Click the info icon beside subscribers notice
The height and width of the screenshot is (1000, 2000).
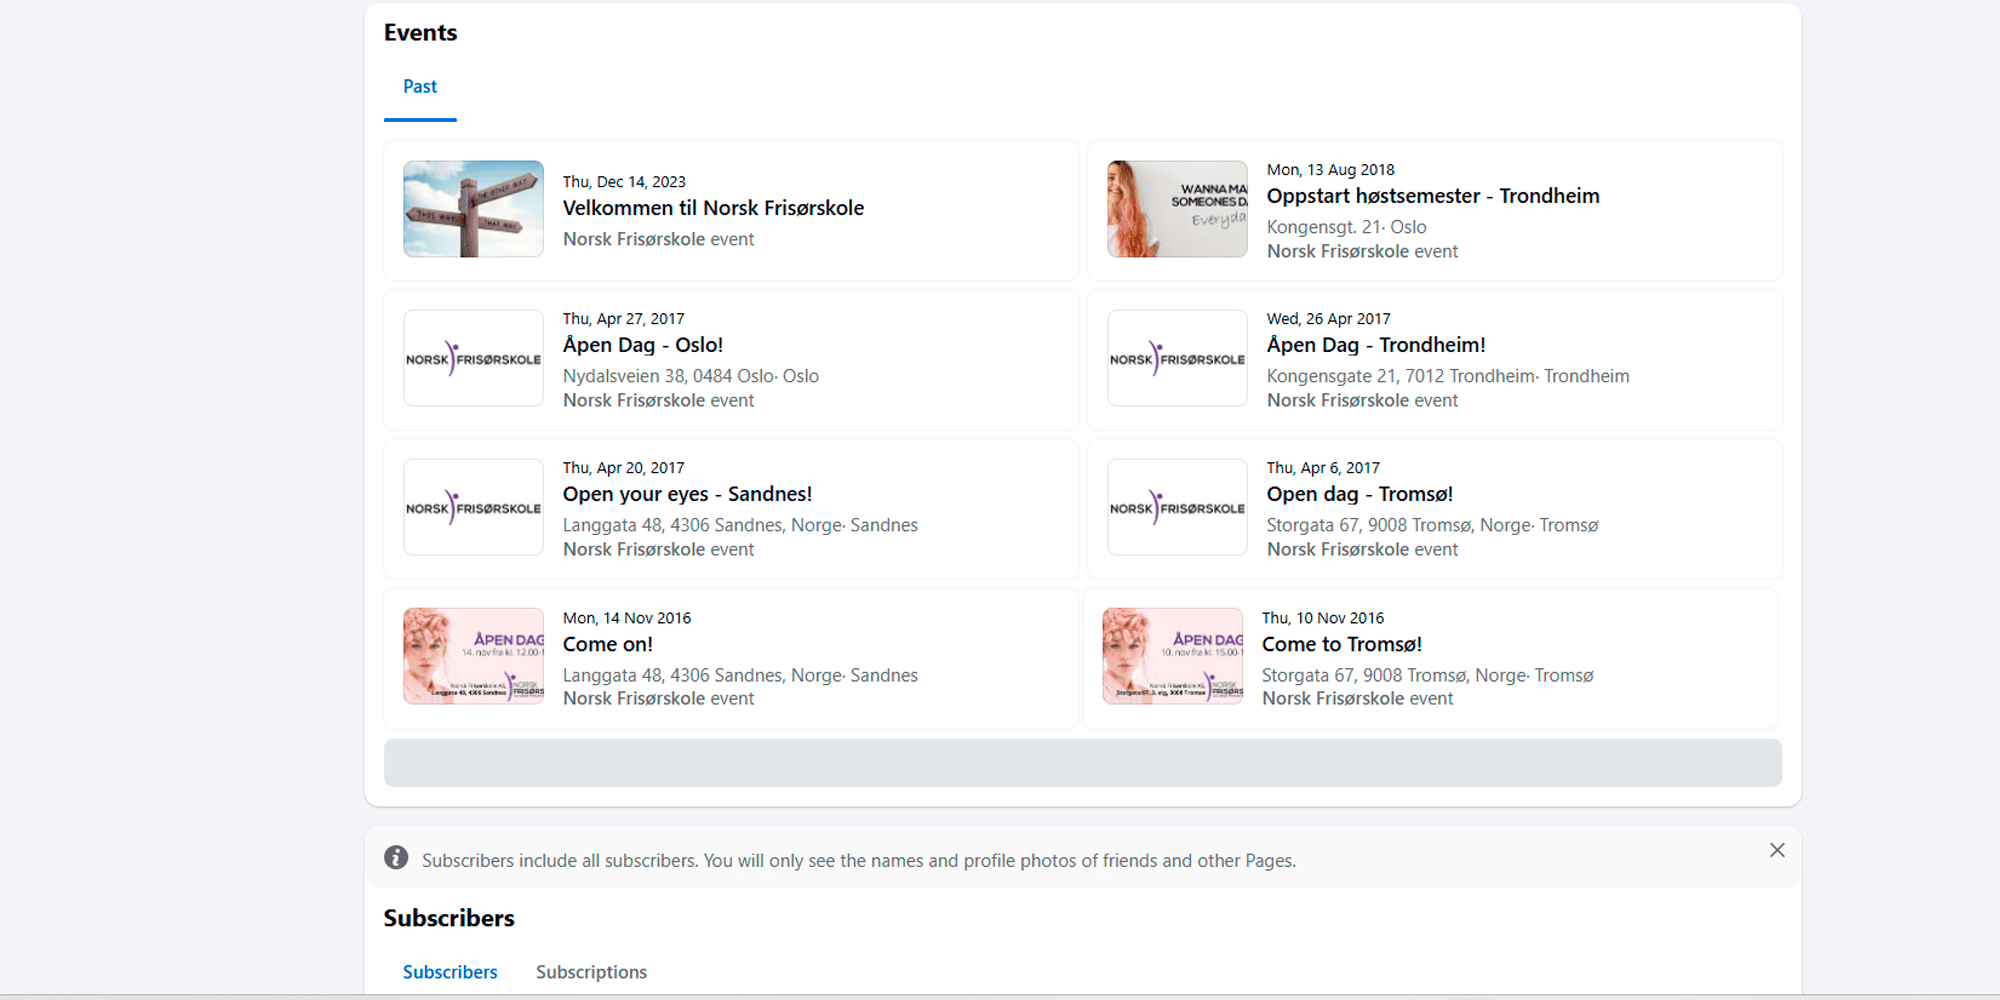(x=396, y=858)
